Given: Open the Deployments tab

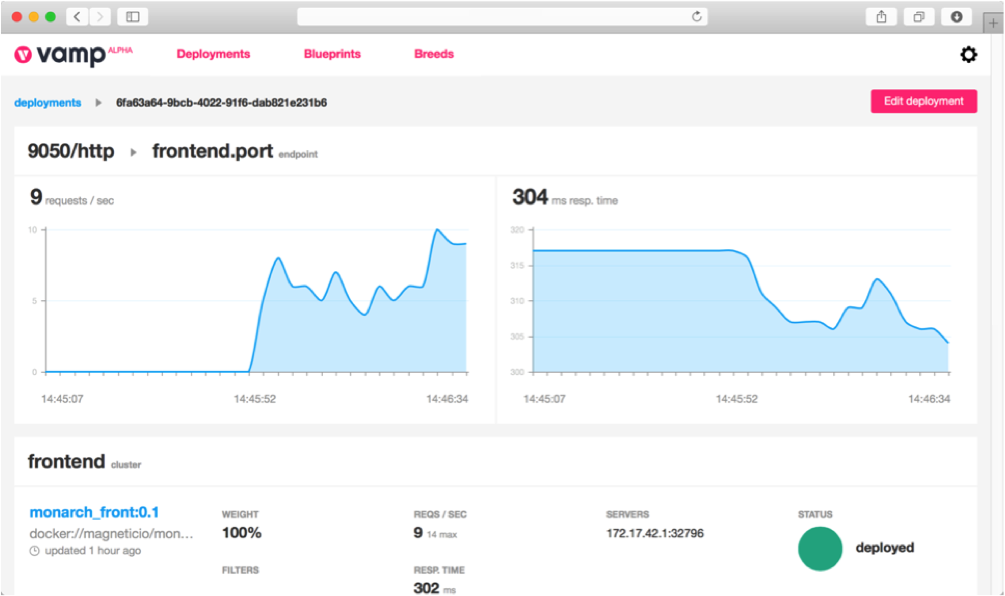Looking at the screenshot, I should (x=213, y=54).
